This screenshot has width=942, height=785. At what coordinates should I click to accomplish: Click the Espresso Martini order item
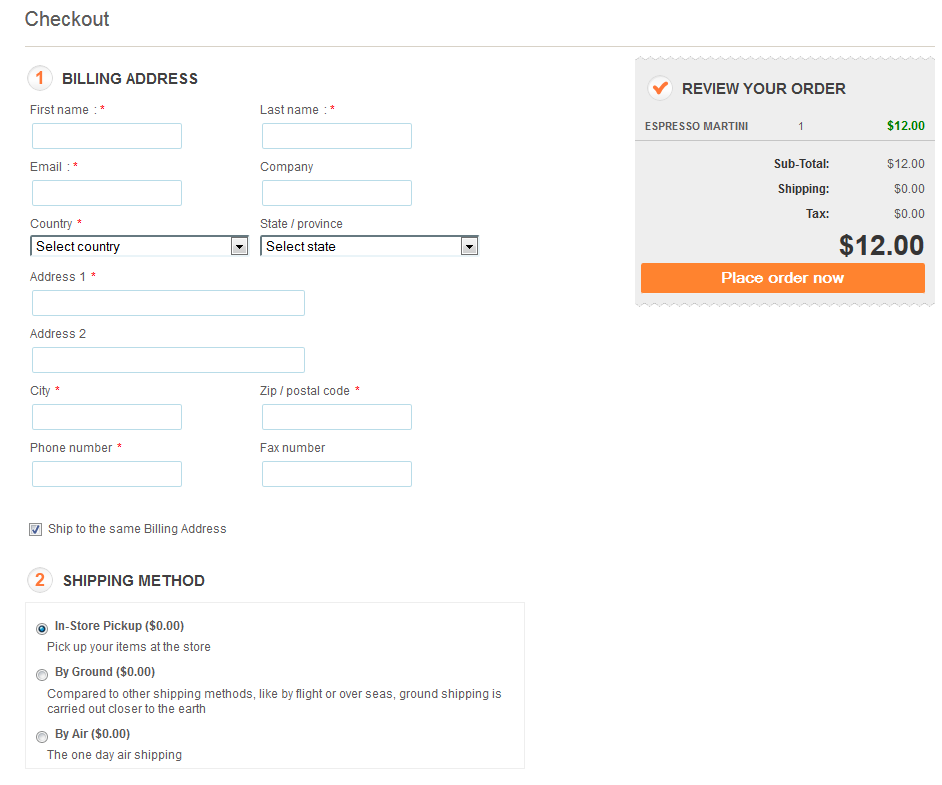(x=696, y=126)
